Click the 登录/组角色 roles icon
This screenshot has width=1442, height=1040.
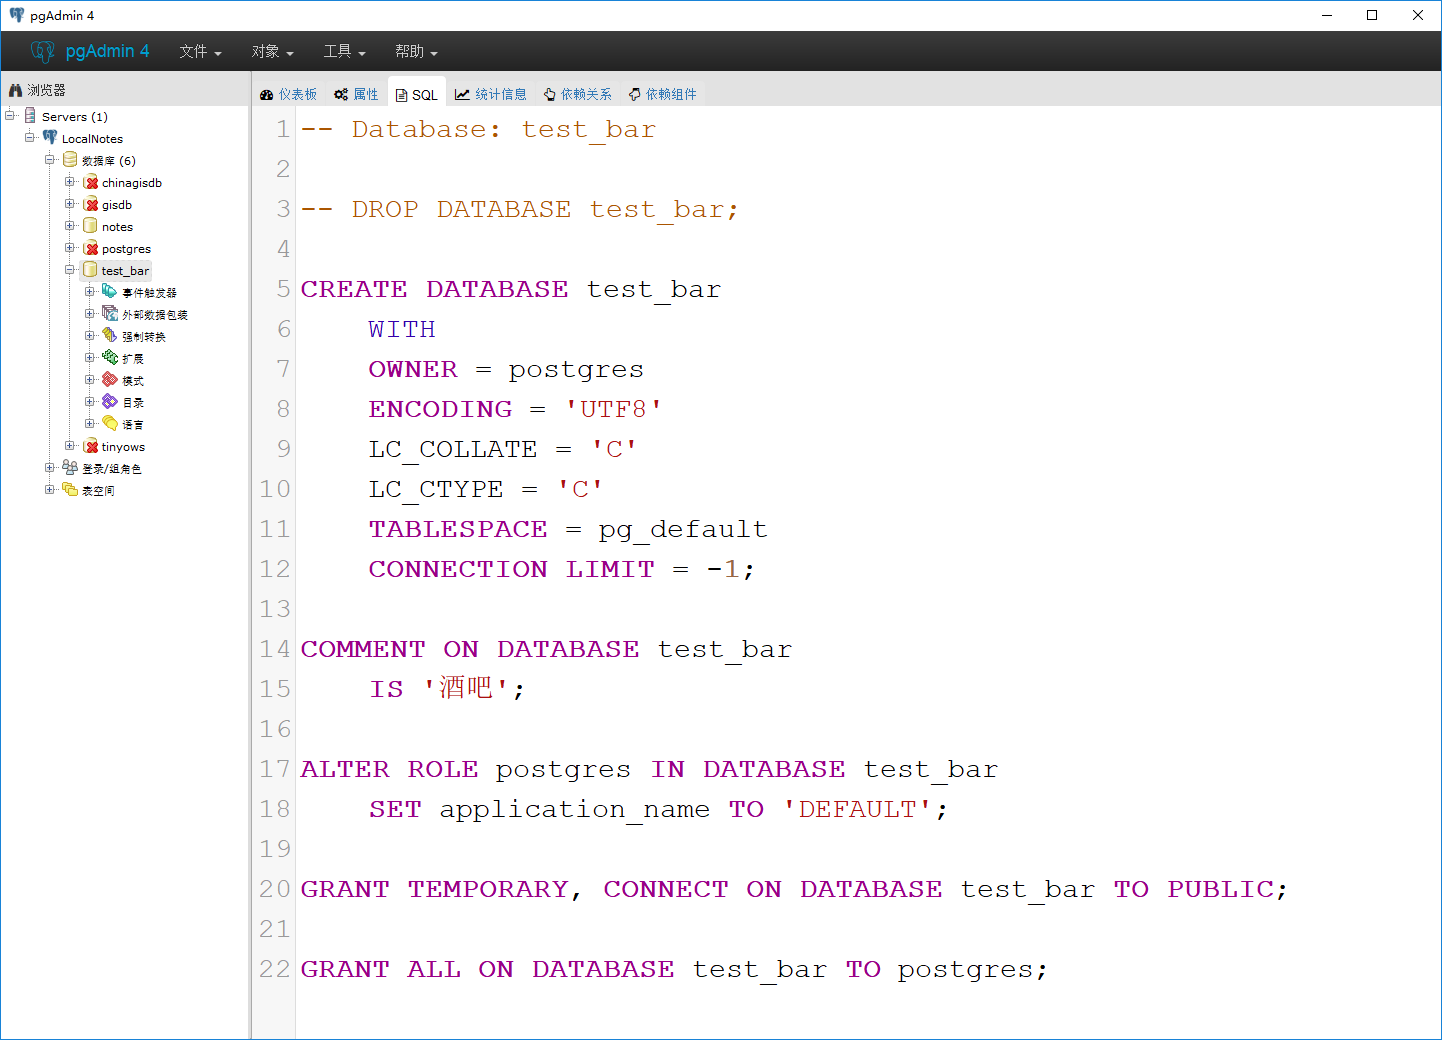click(x=70, y=468)
